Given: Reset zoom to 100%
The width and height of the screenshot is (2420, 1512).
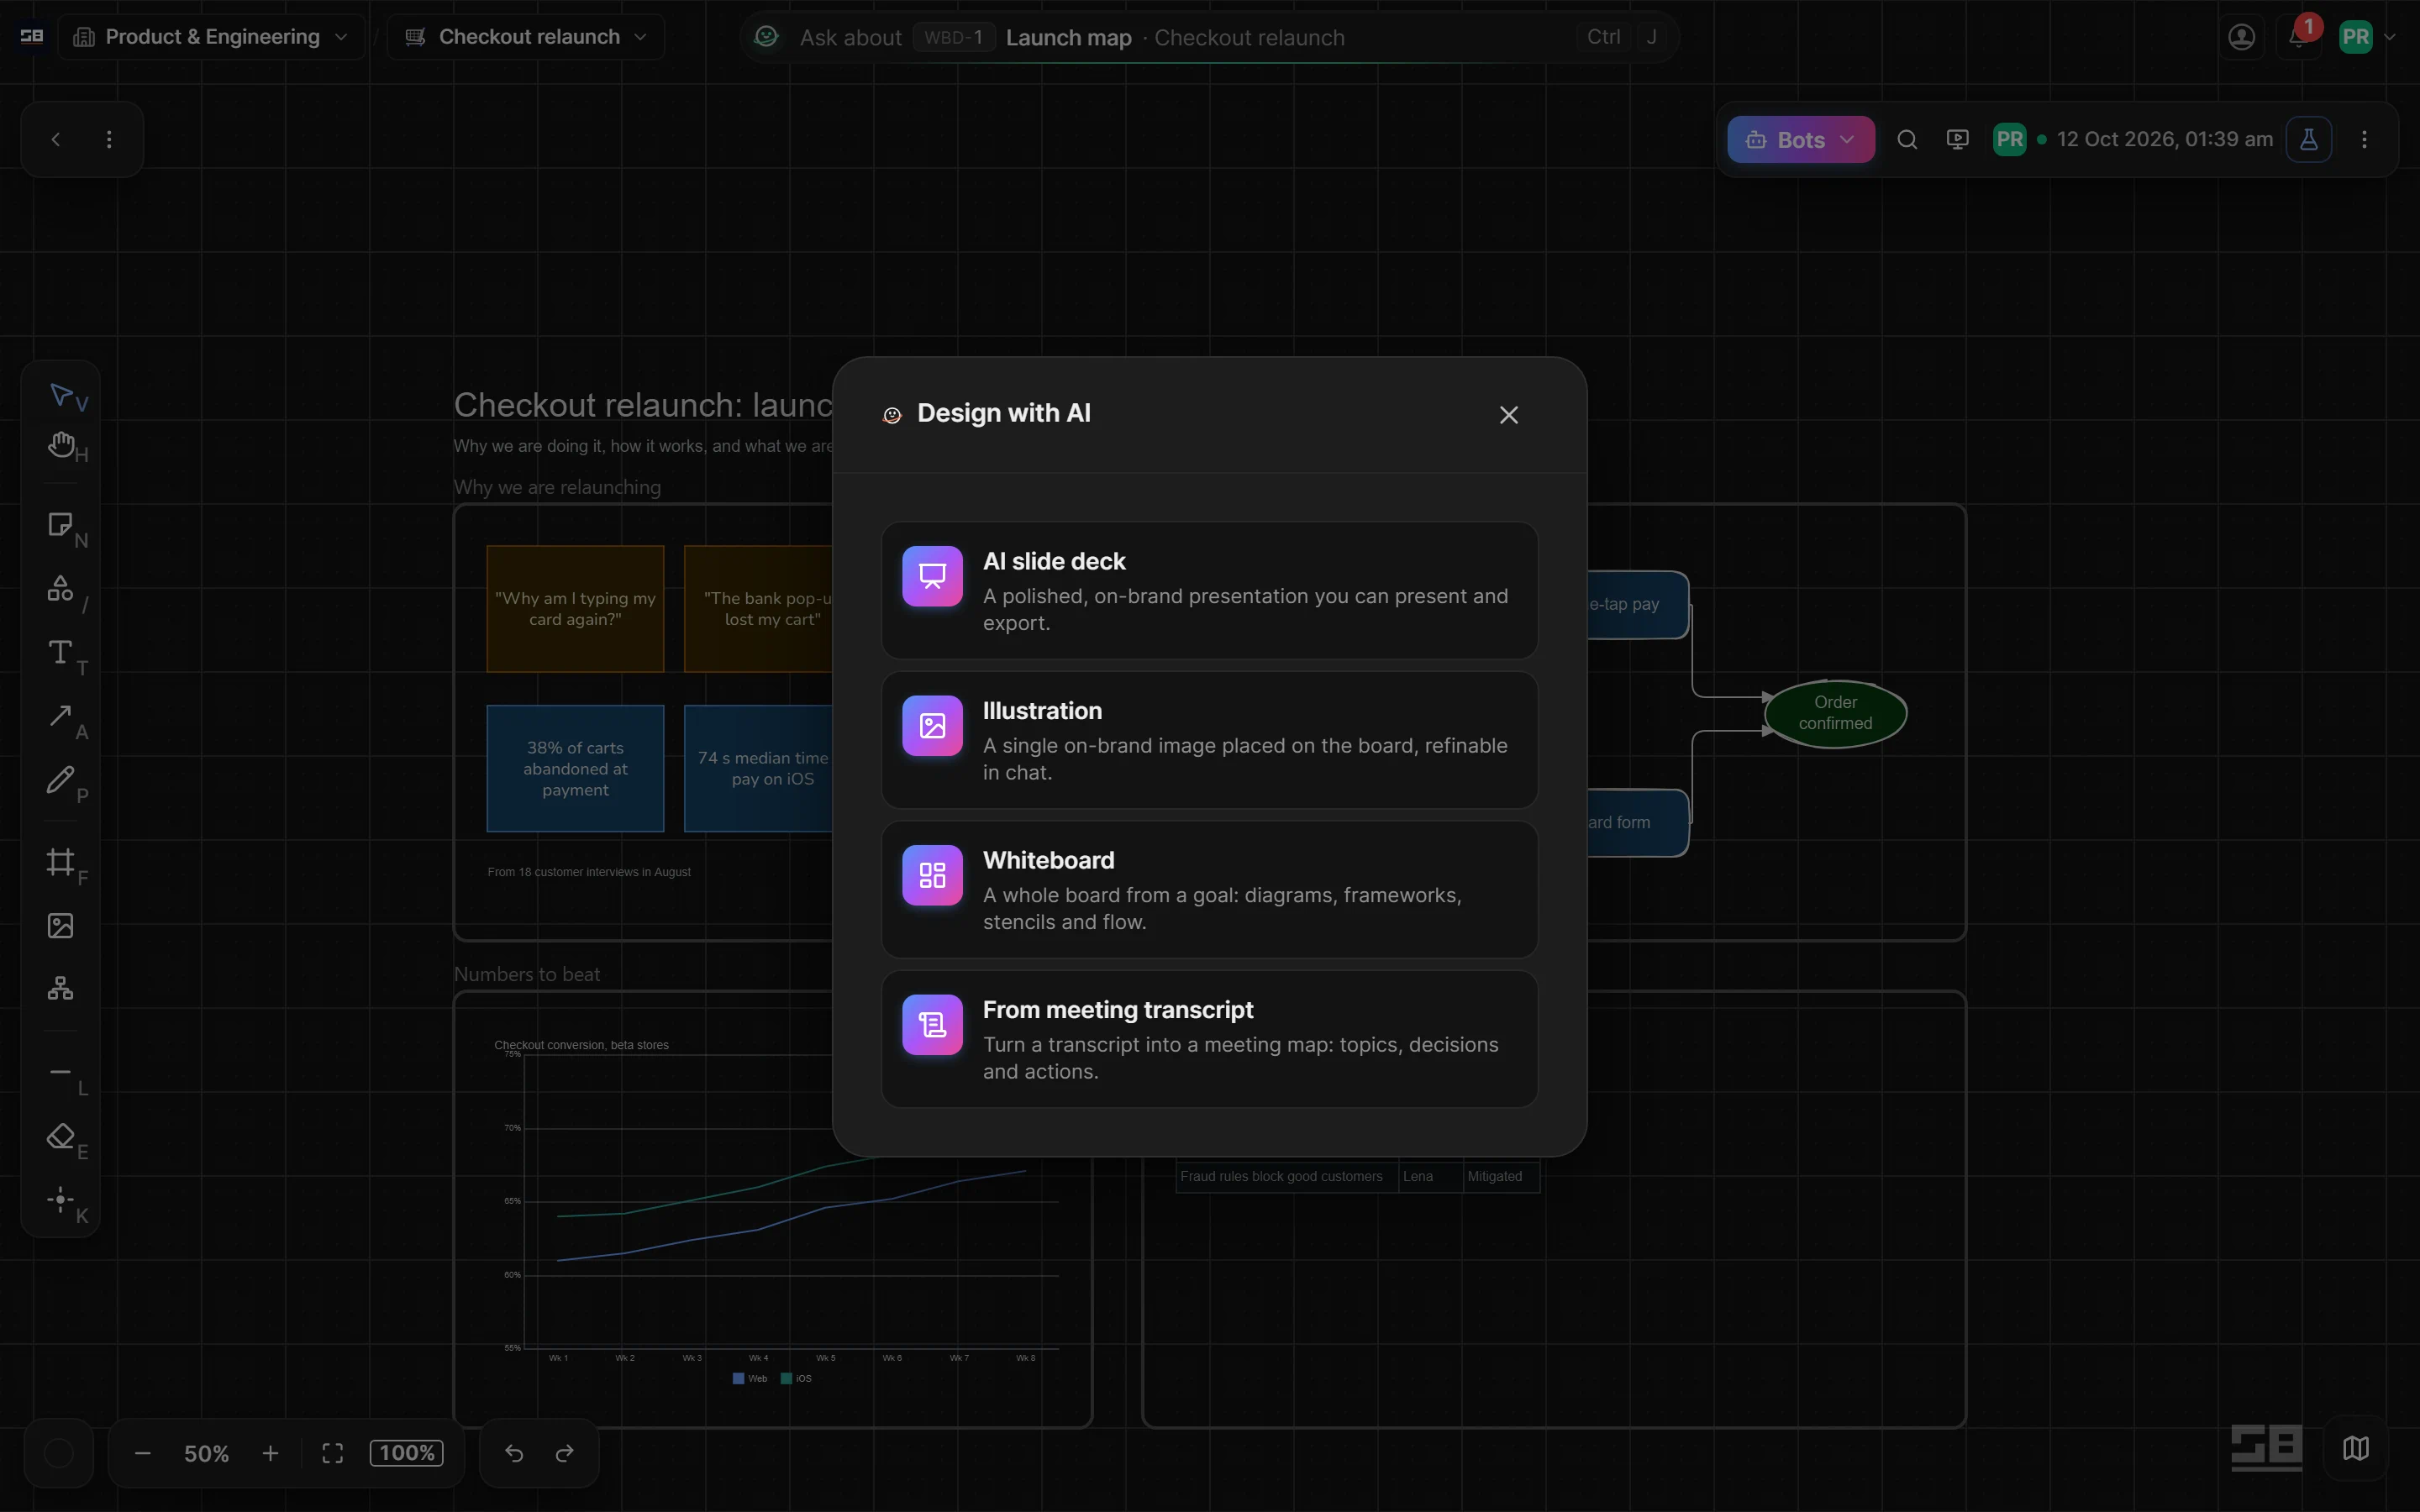Looking at the screenshot, I should [x=407, y=1453].
